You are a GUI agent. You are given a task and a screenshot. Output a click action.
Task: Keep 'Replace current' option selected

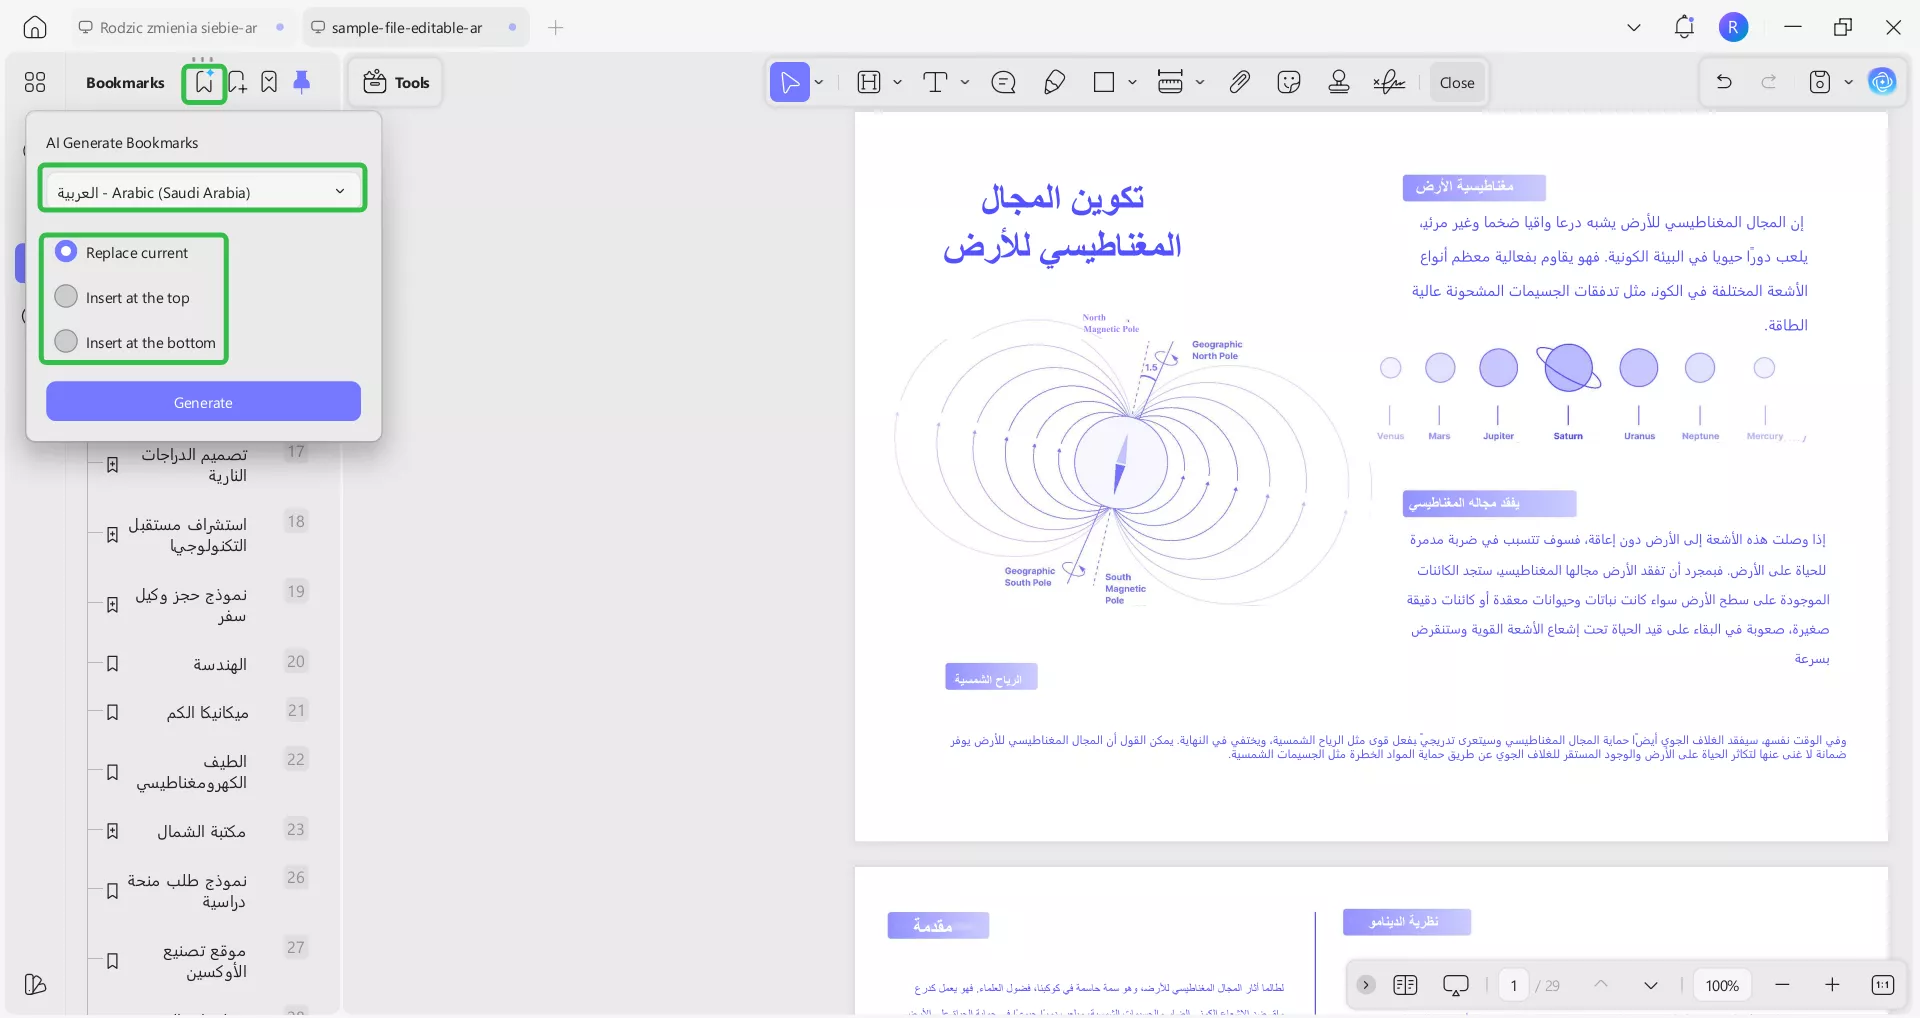tap(67, 252)
